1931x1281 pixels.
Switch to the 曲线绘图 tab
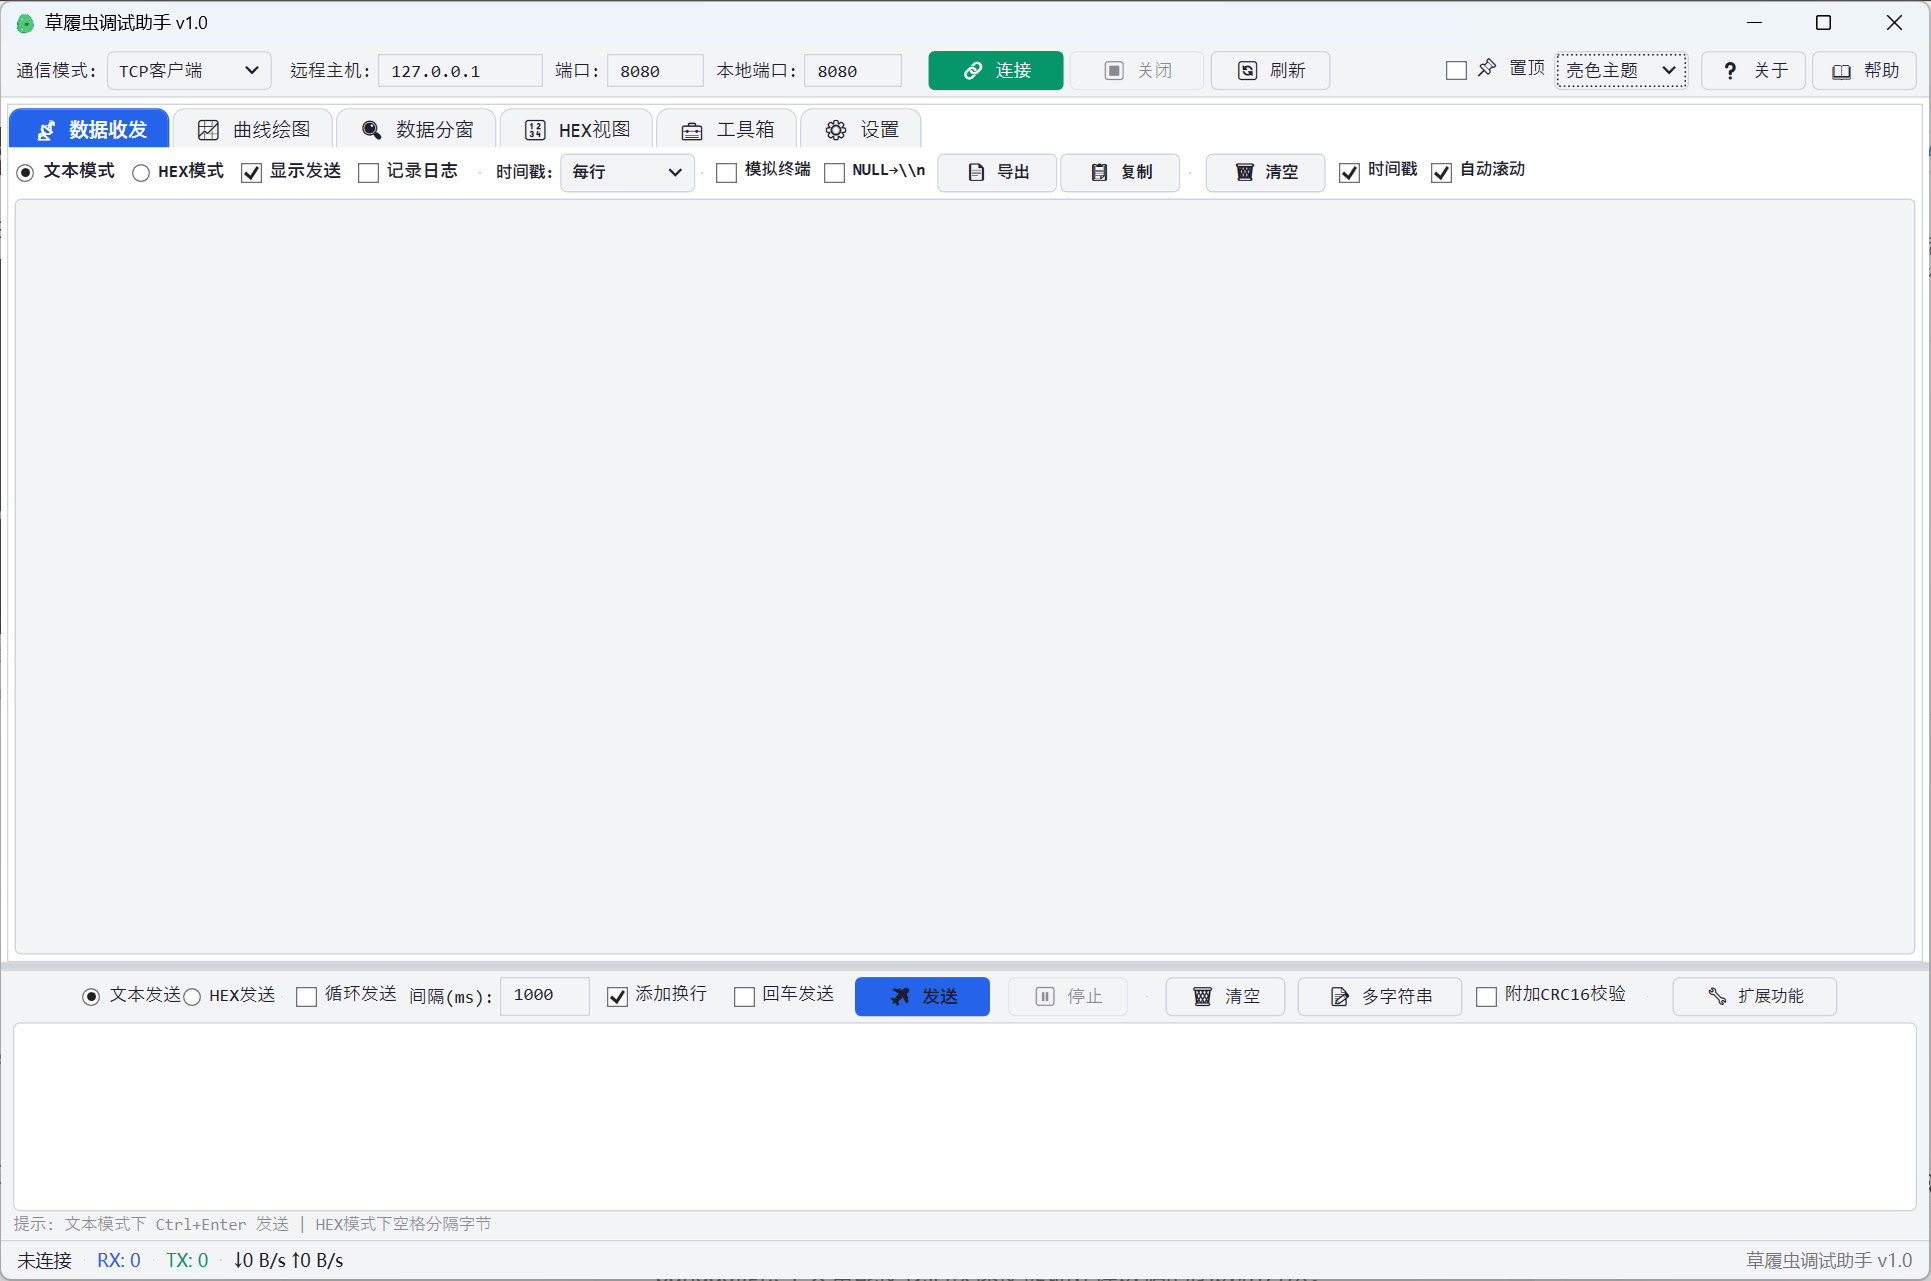click(253, 130)
